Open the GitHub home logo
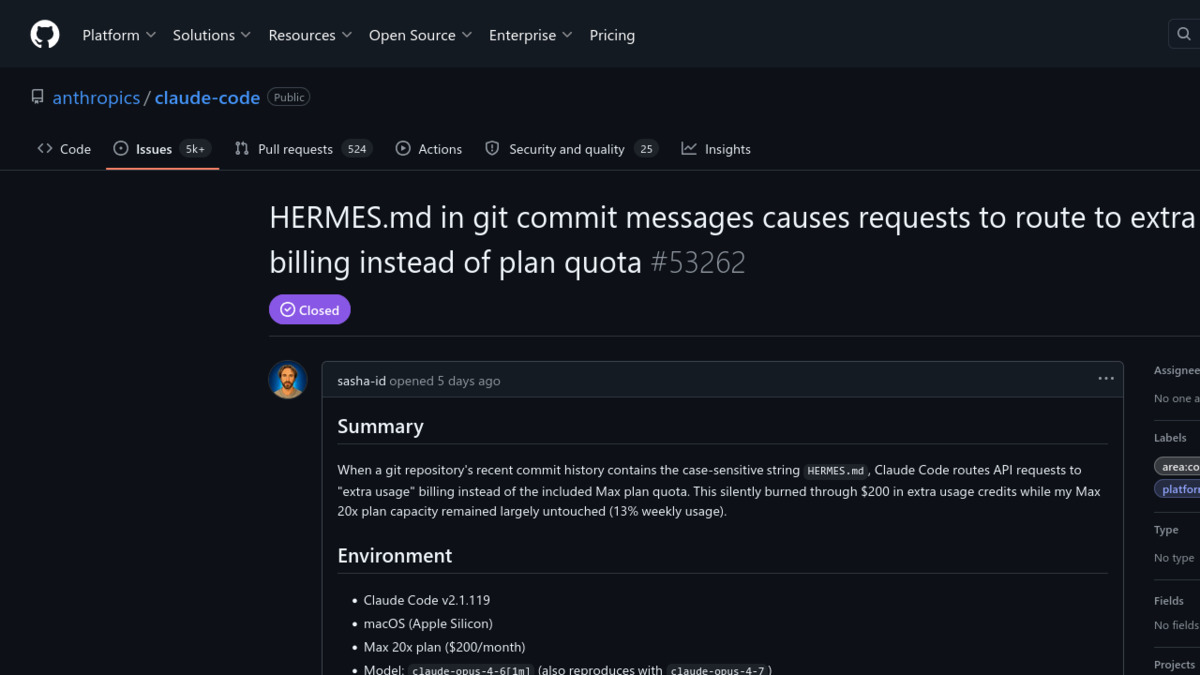The height and width of the screenshot is (675, 1200). click(44, 33)
